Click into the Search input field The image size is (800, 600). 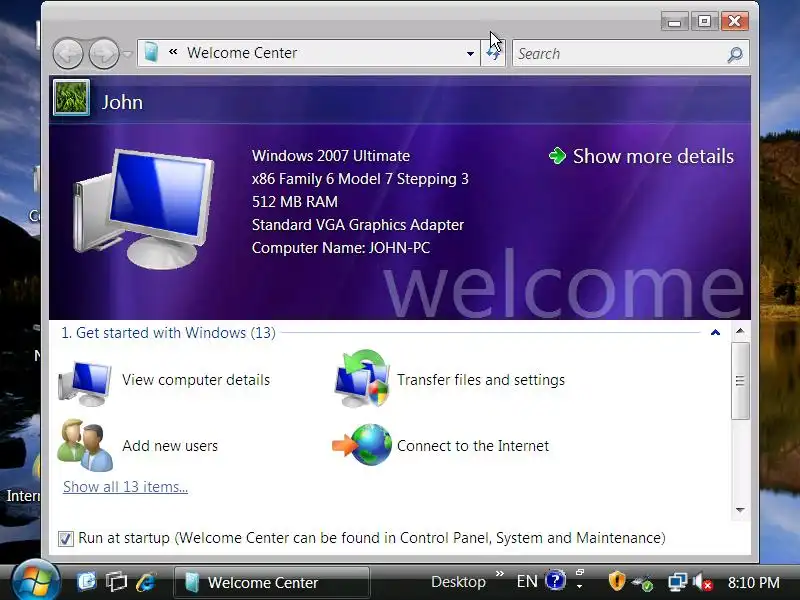[x=620, y=54]
